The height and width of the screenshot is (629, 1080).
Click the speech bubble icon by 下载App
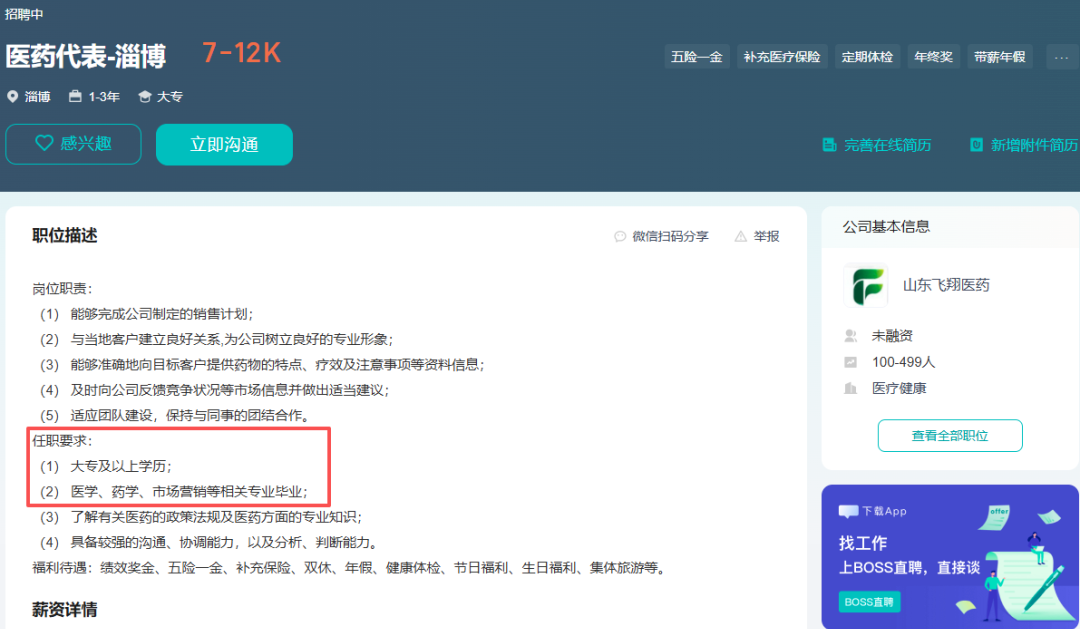[849, 511]
